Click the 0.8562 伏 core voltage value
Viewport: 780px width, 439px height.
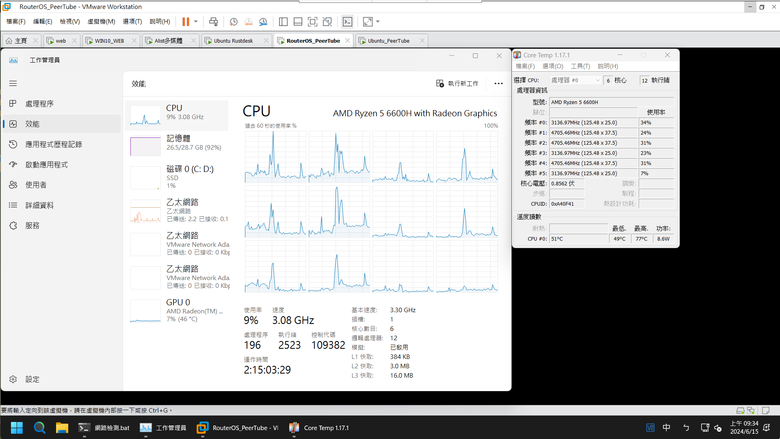point(567,183)
